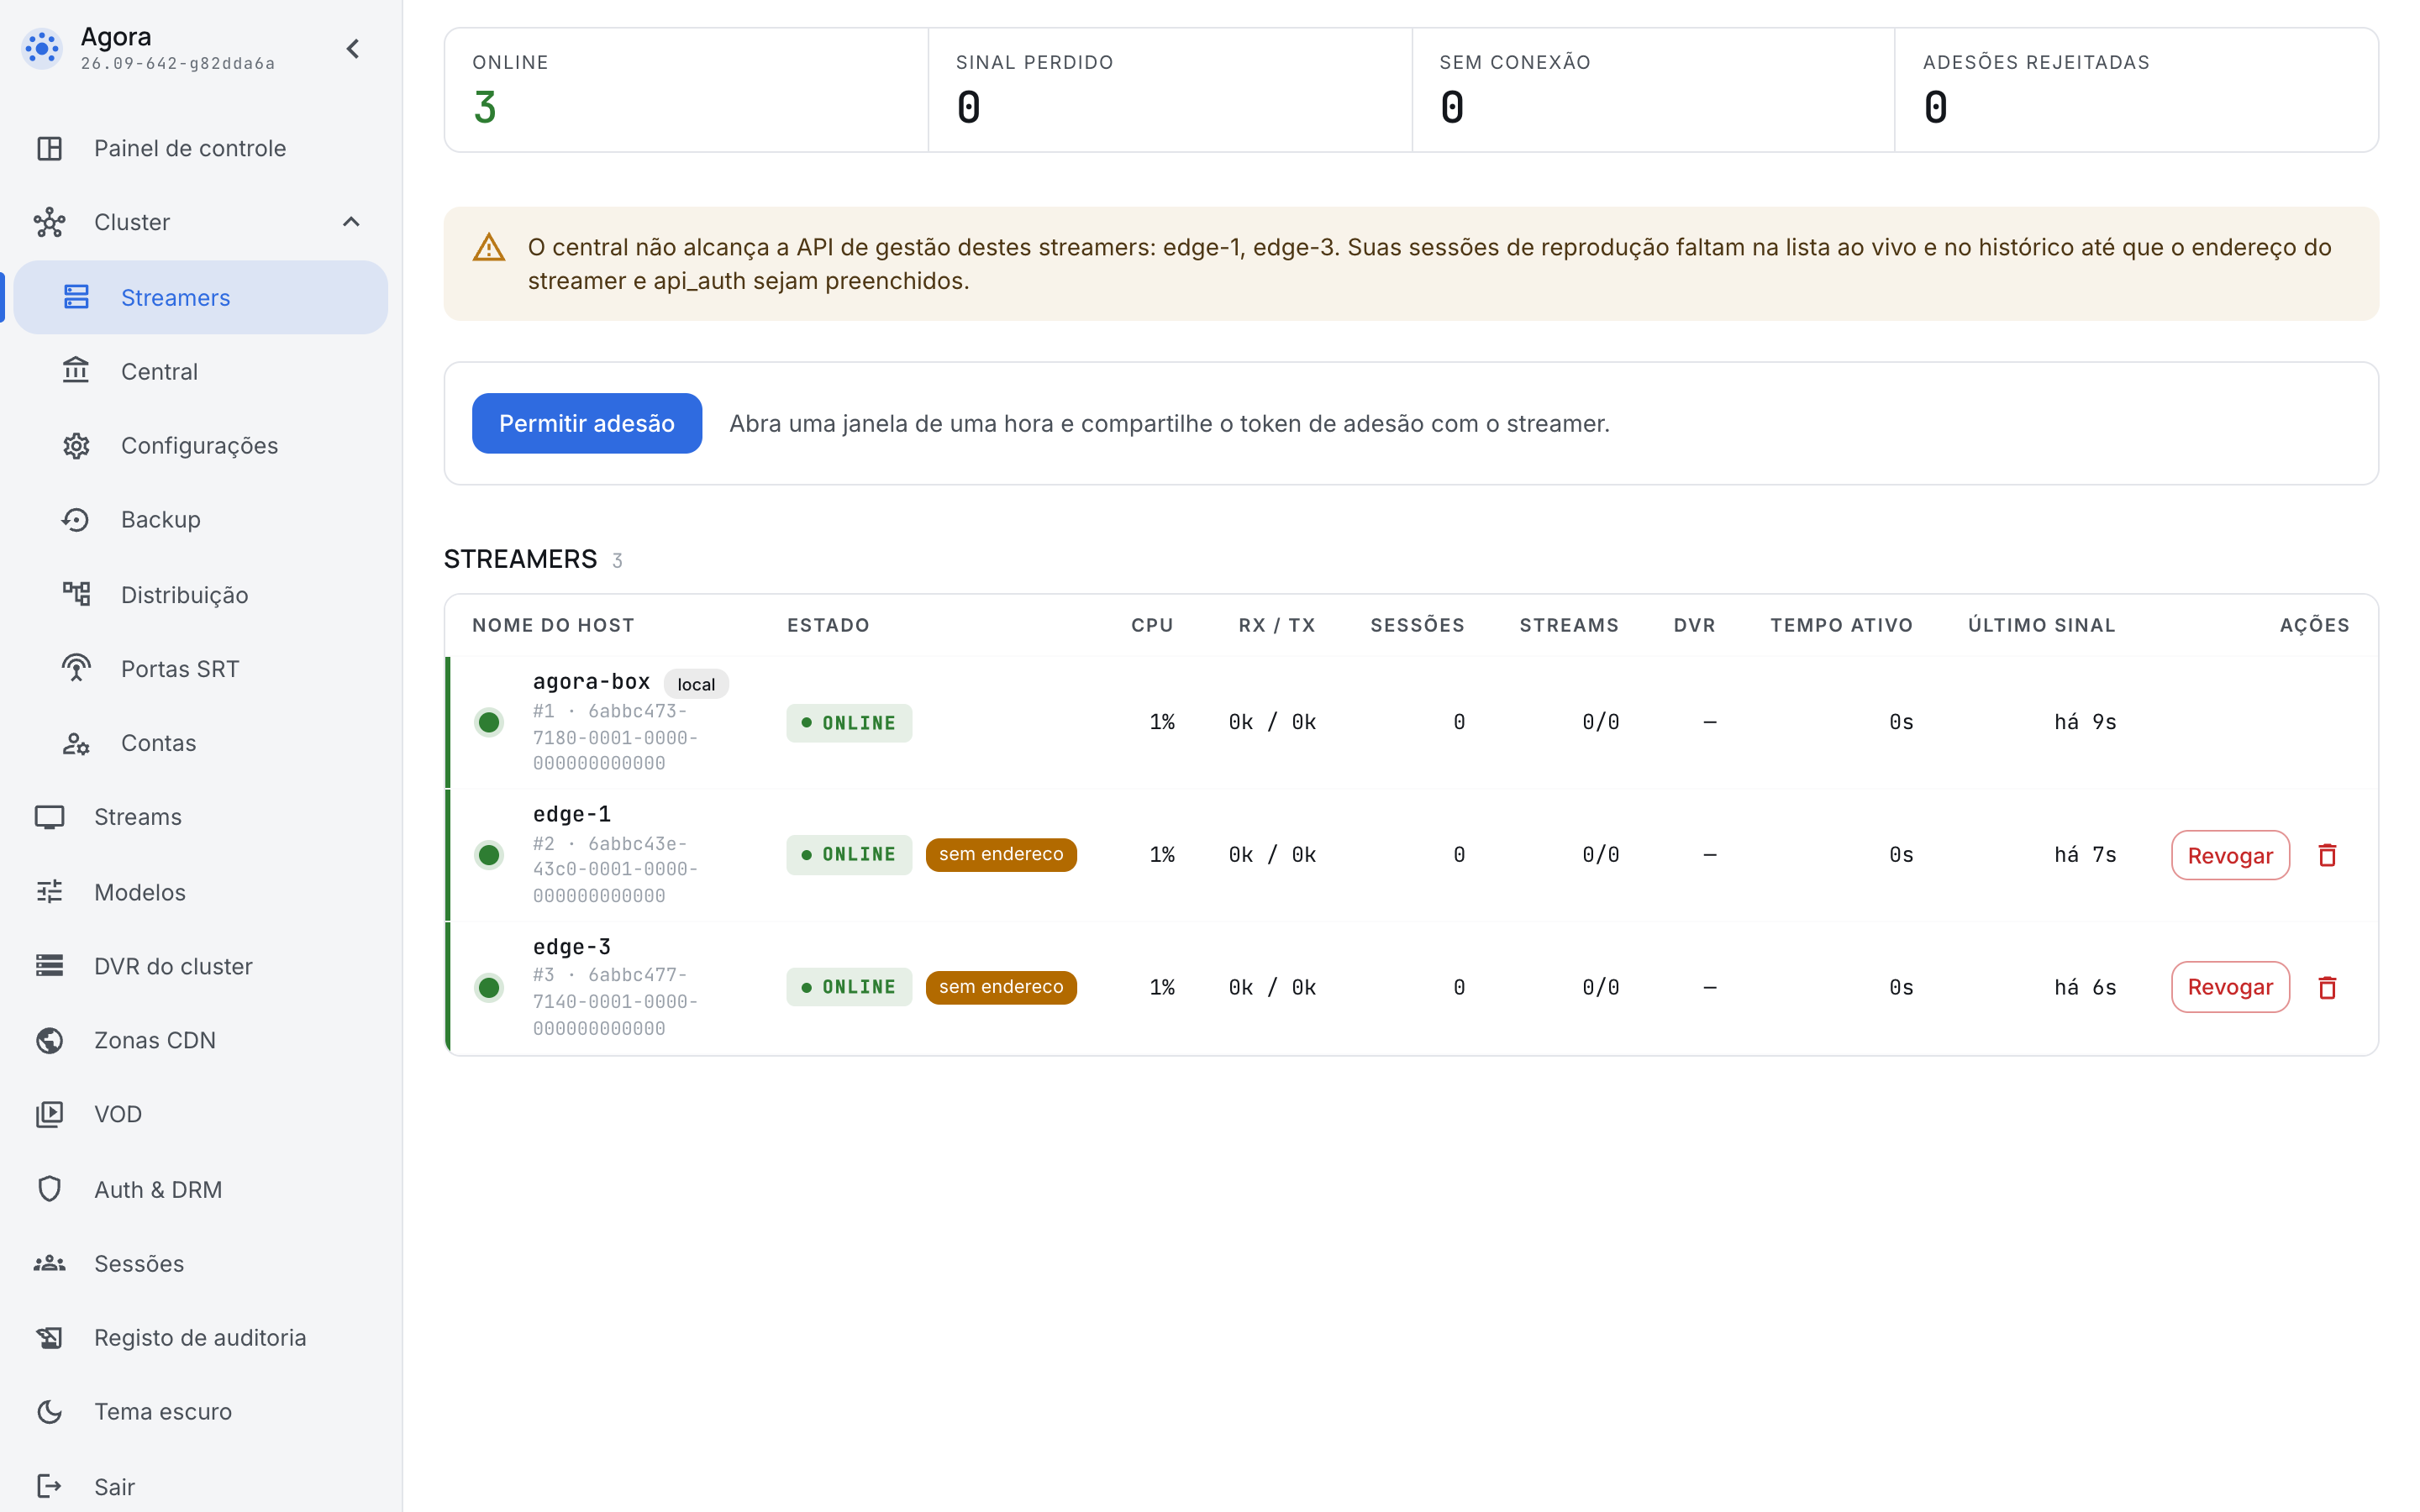Click the 'sem endereco' badge on edge-3

tap(1001, 987)
